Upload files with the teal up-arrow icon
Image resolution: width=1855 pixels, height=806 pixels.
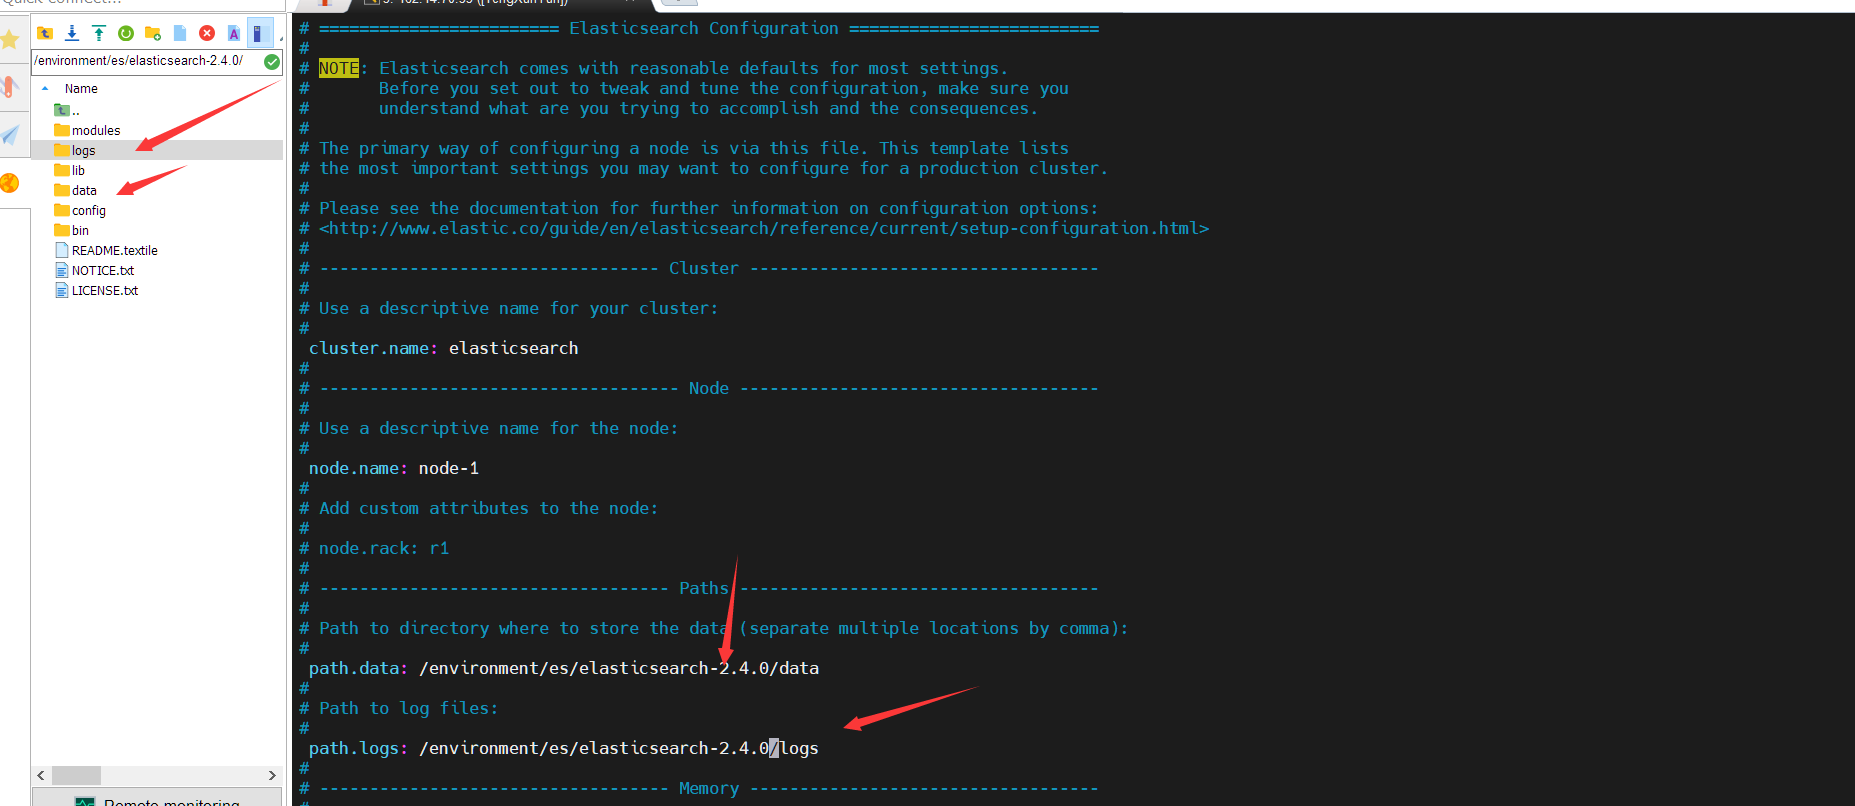pos(99,33)
